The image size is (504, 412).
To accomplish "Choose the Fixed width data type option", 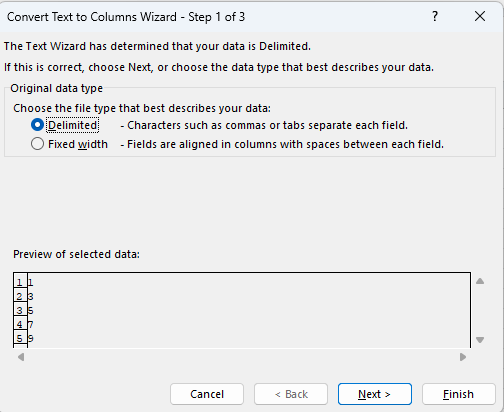I will (37, 144).
